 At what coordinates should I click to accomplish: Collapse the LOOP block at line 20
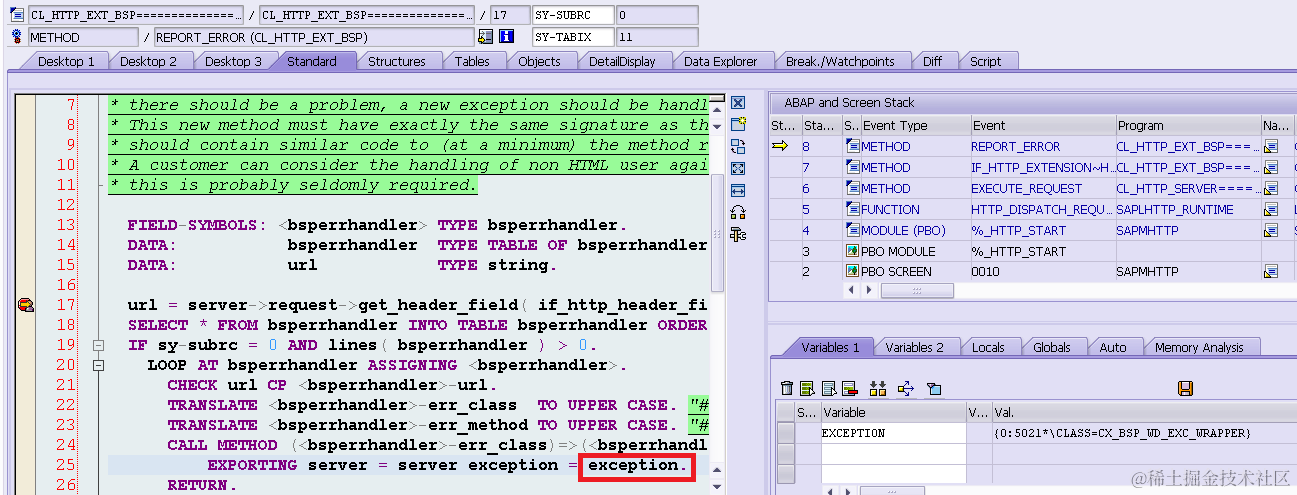(98, 365)
